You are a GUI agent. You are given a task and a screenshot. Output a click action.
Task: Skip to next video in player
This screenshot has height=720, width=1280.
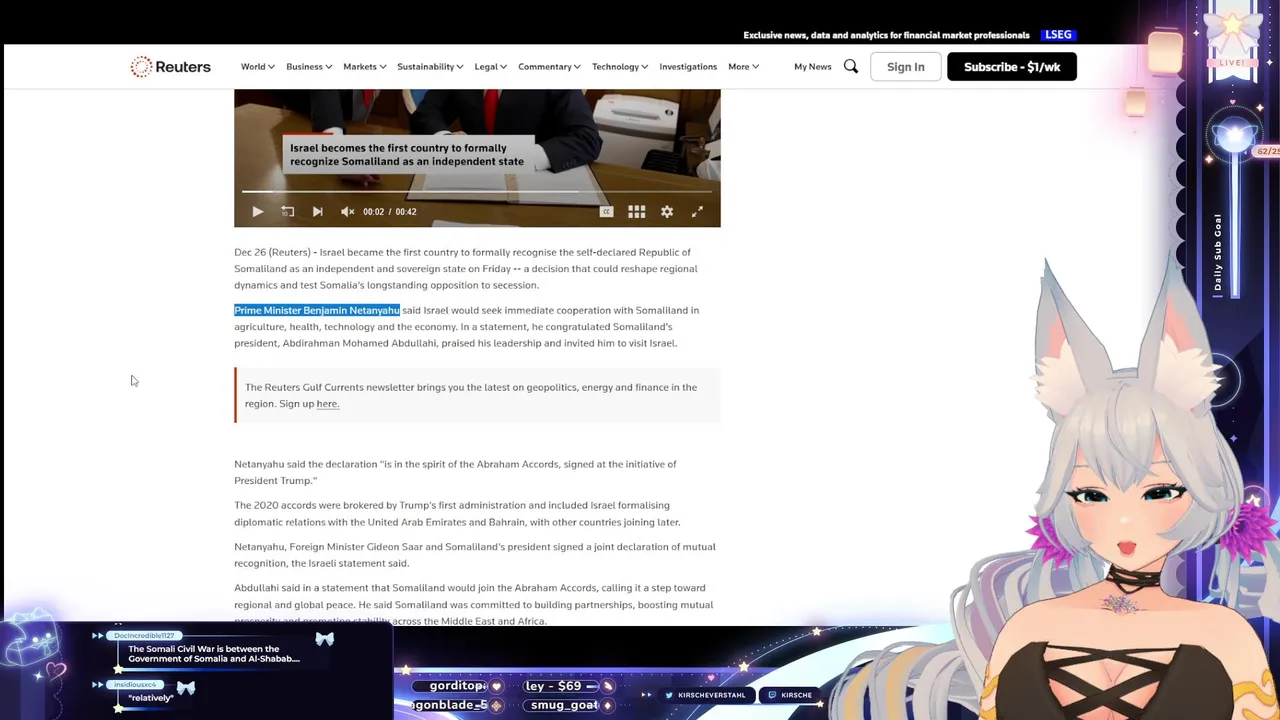pos(318,211)
